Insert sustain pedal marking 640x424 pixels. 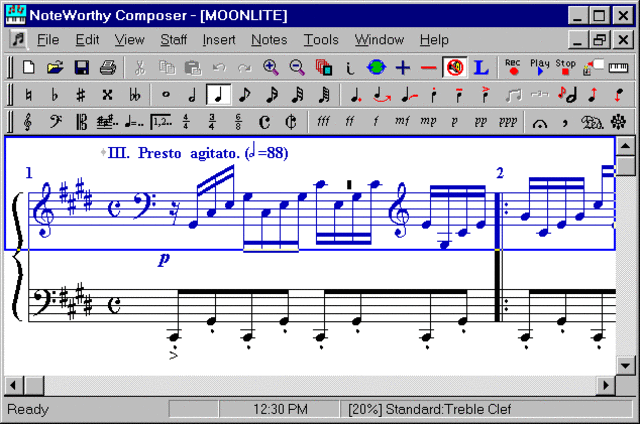pyautogui.click(x=592, y=122)
